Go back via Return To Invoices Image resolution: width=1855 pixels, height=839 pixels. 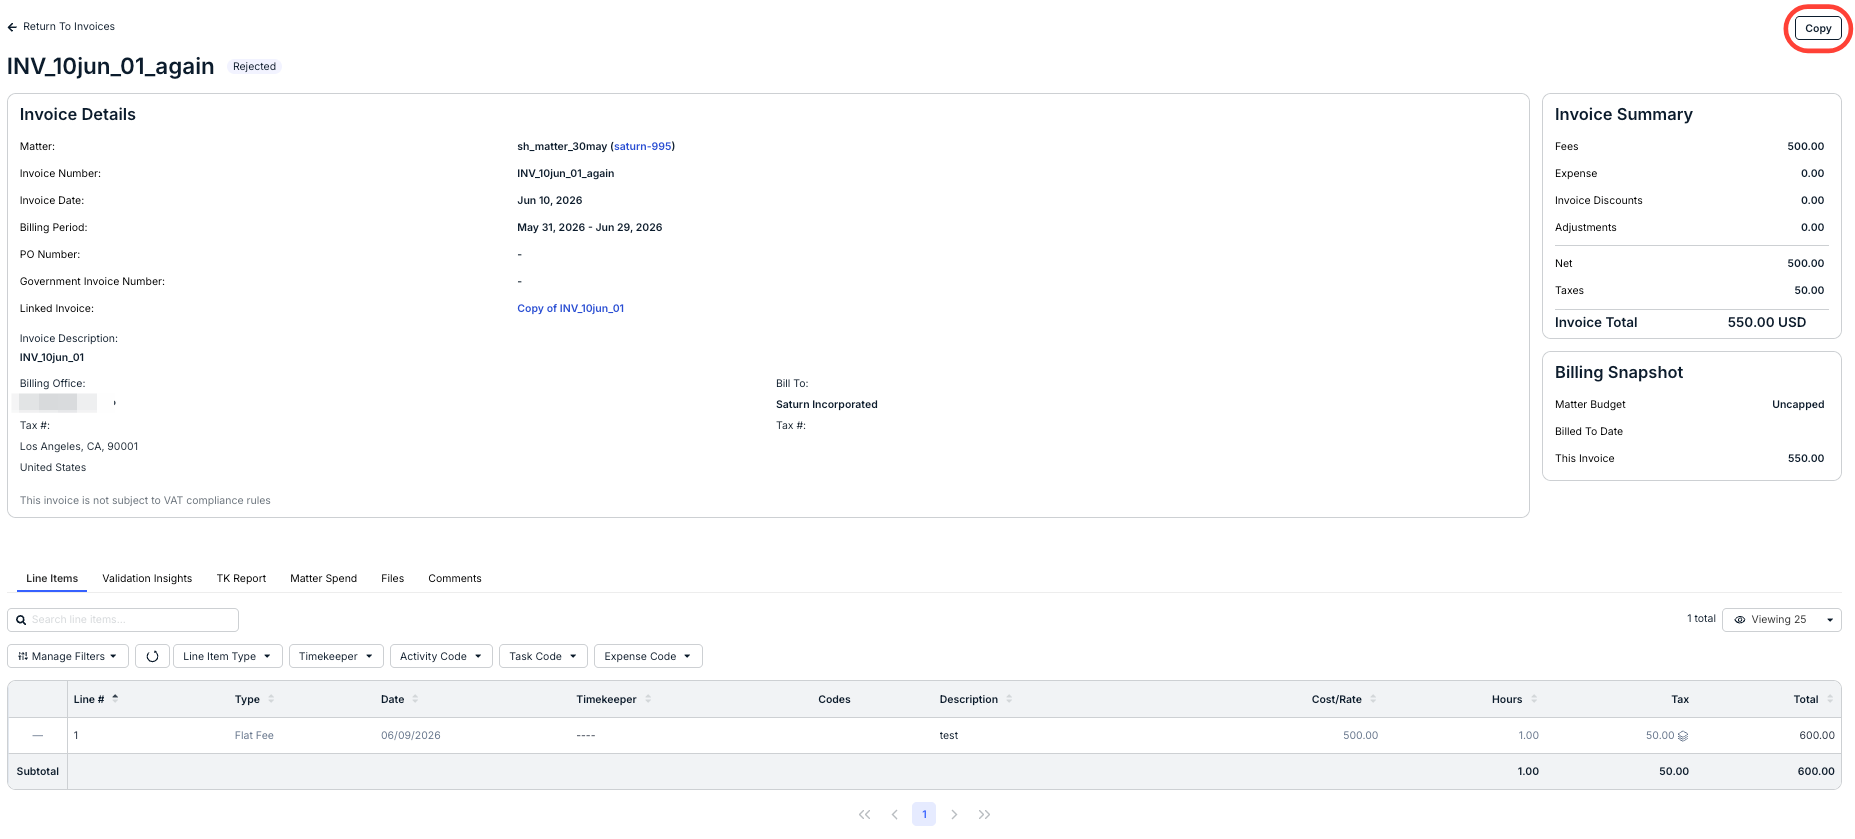pyautogui.click(x=61, y=27)
